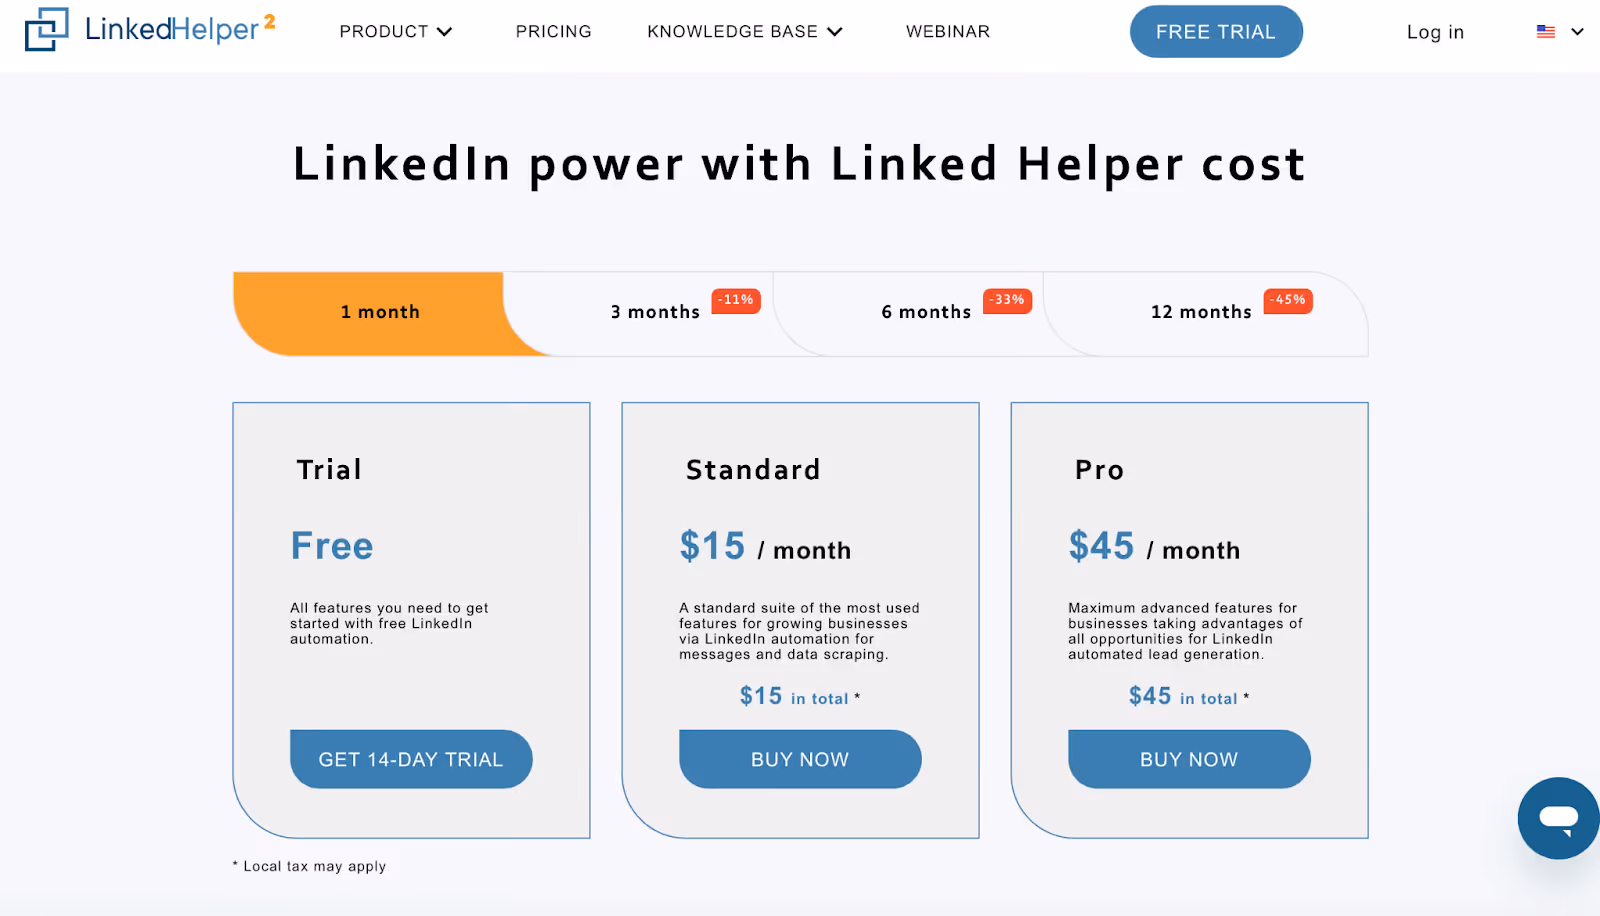Open the chat widget bubble

[x=1557, y=818]
